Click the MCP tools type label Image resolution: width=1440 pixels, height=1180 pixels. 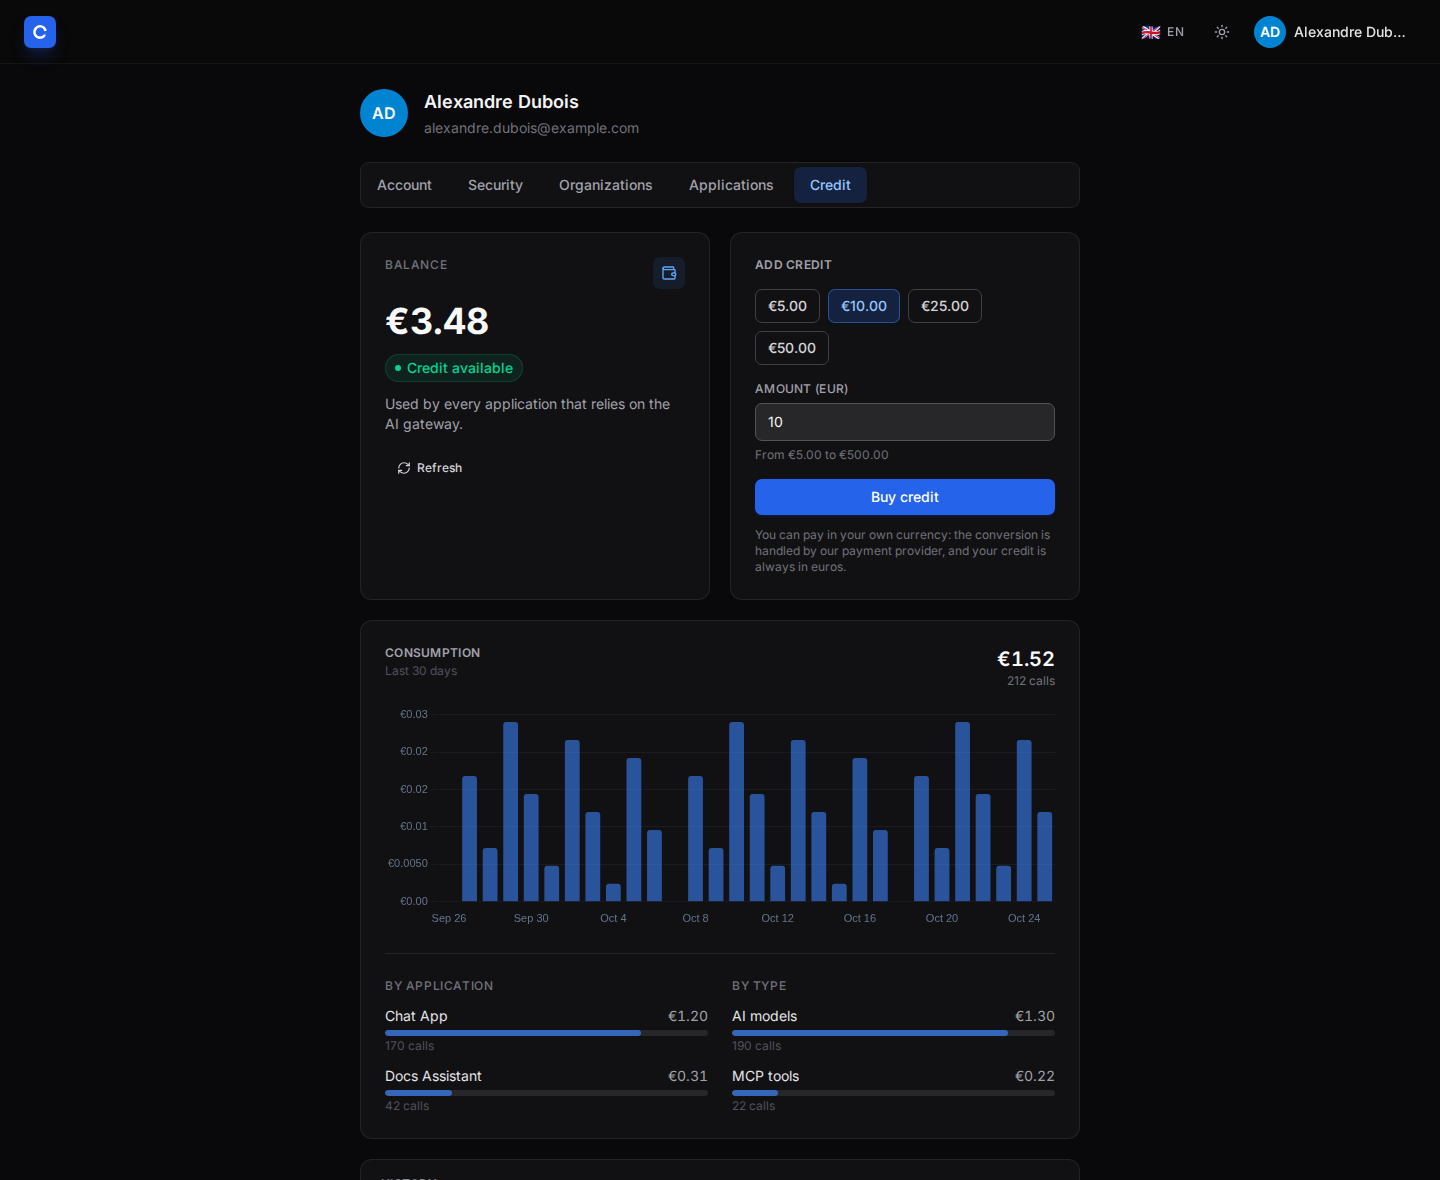click(766, 1076)
